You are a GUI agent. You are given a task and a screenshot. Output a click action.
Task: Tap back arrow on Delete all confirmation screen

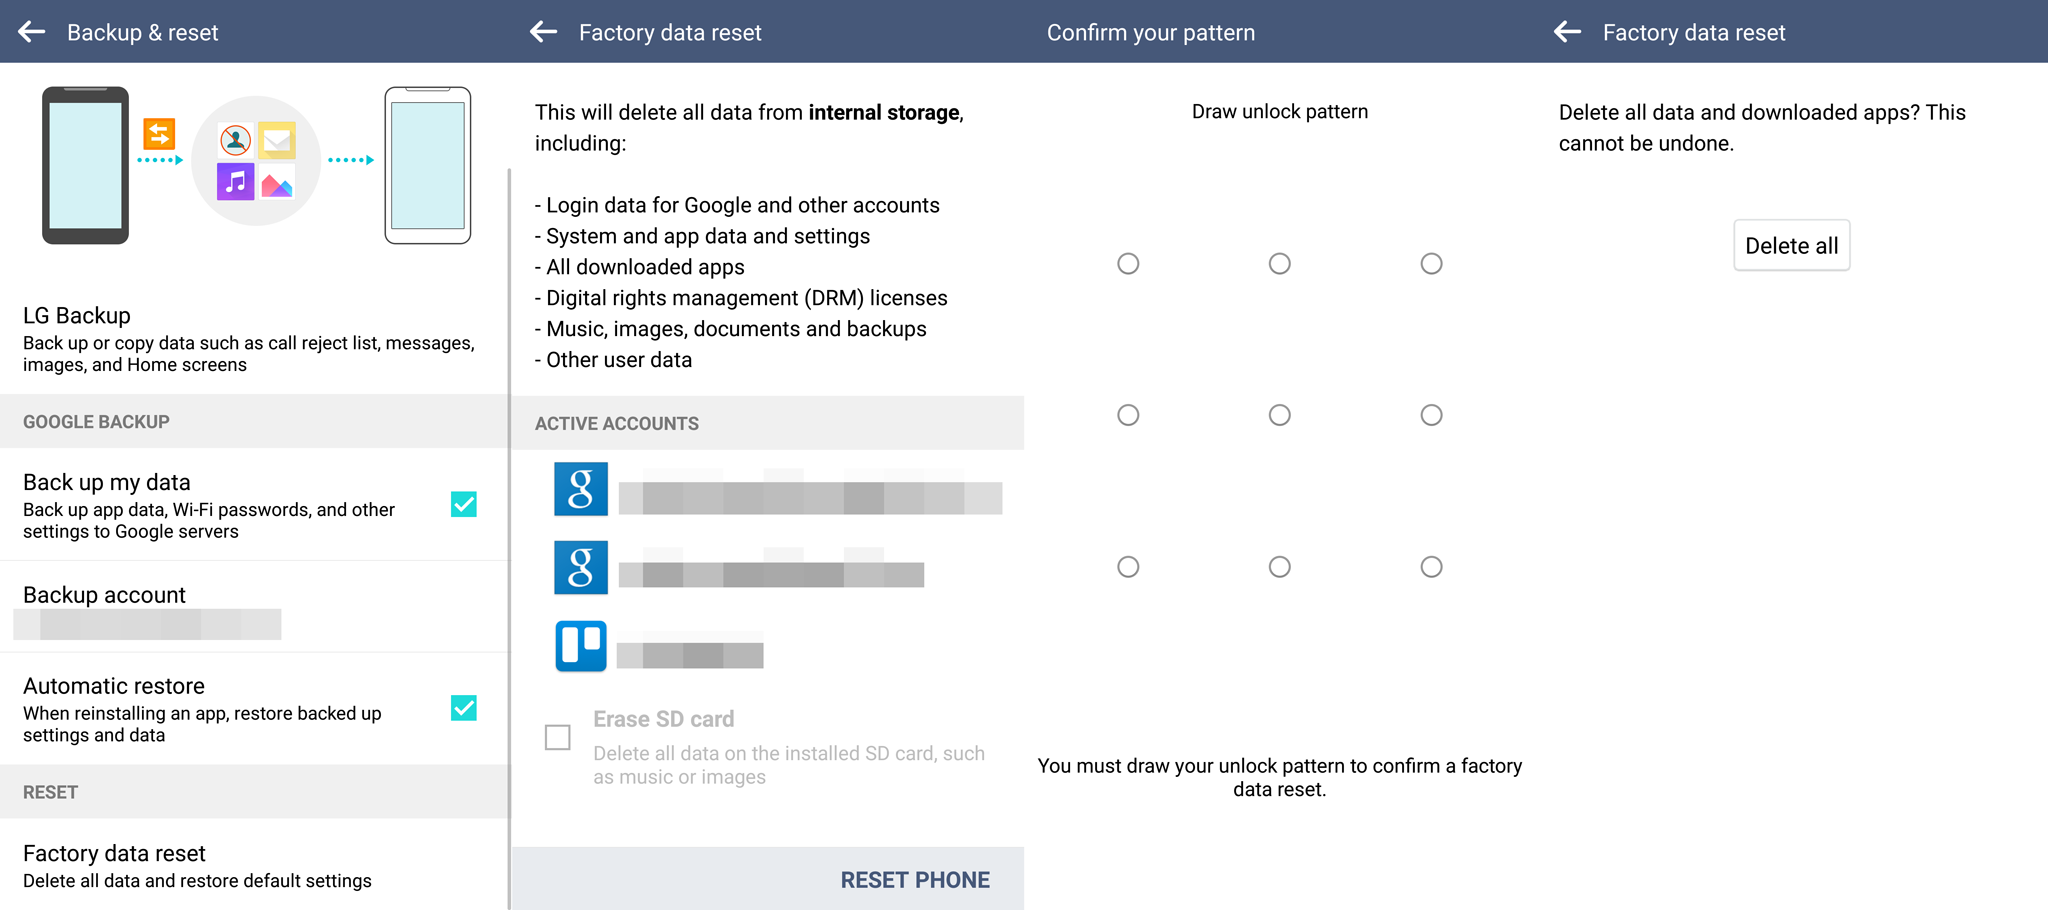tap(1567, 32)
